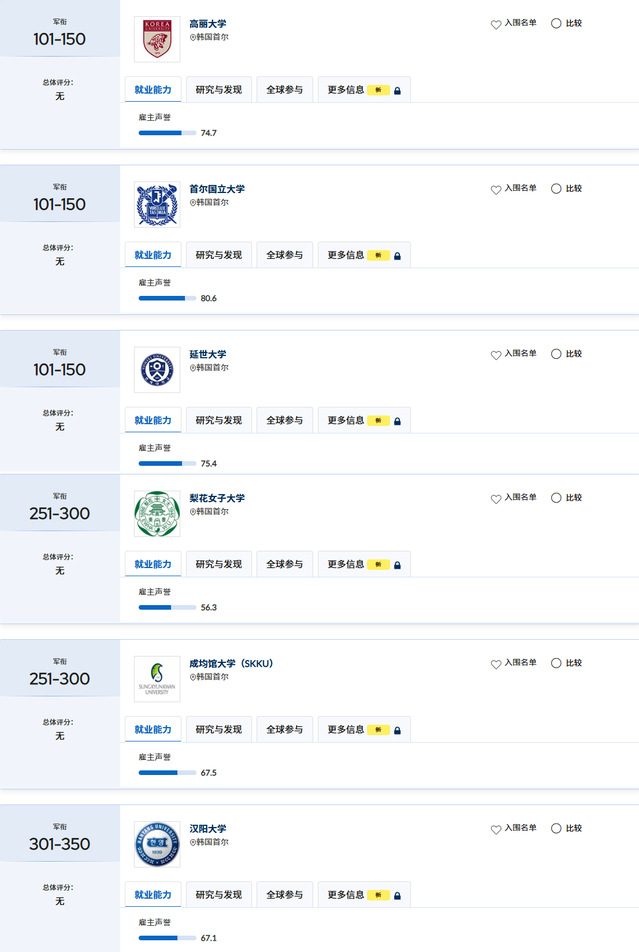Viewport: 639px width, 952px height.
Task: Open 更多信息 tab for 首尔国立大学
Action: pos(363,255)
